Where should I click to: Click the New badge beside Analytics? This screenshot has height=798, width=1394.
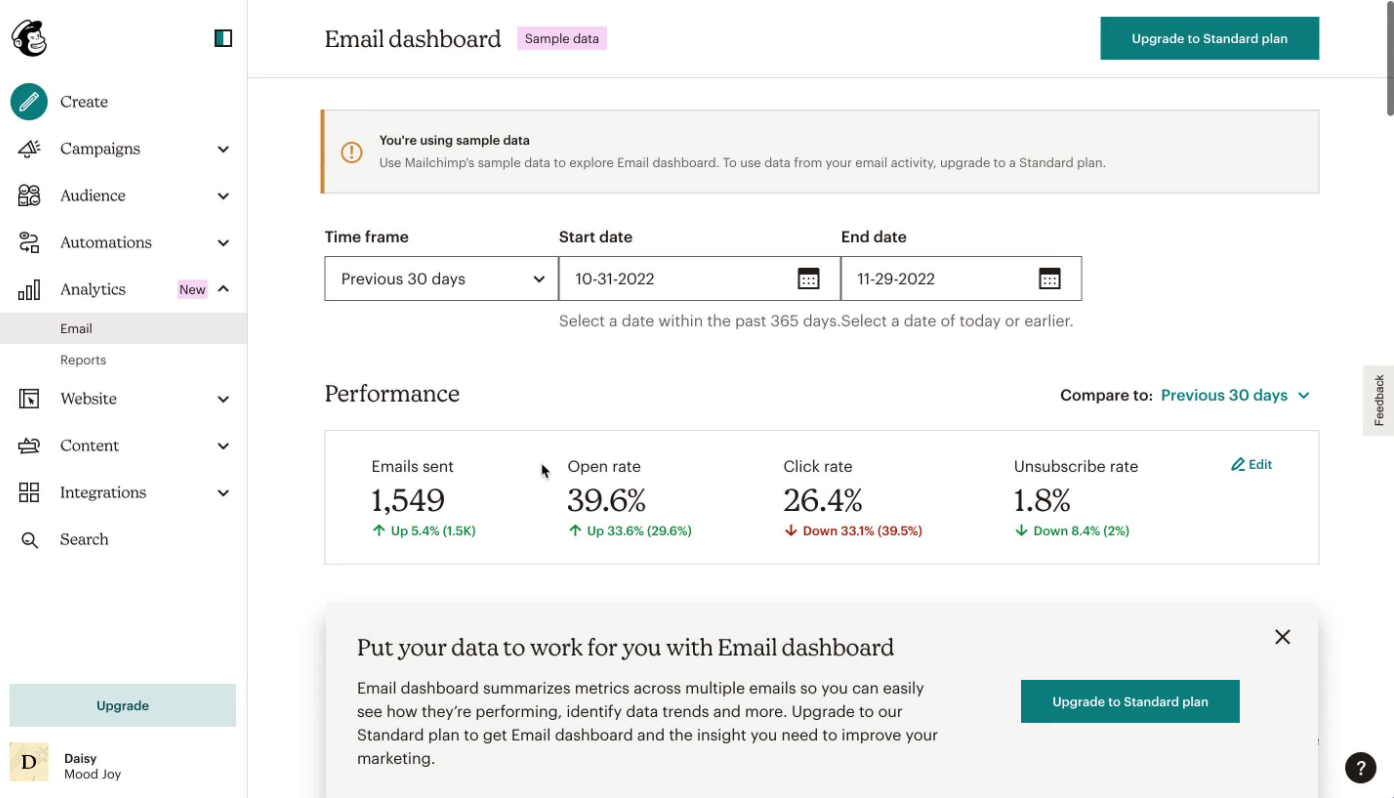pos(192,290)
